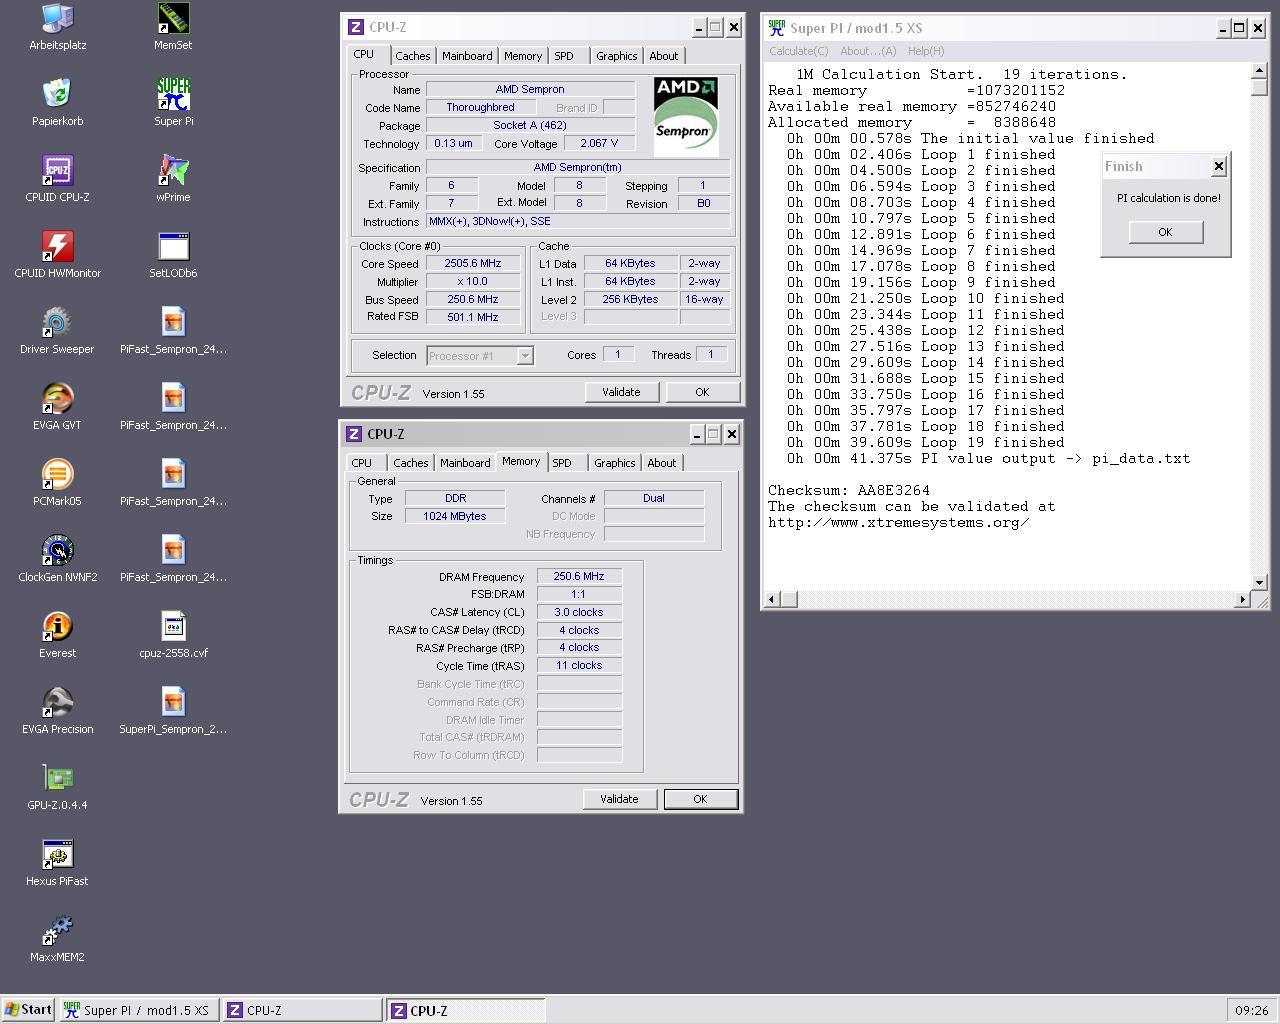Select the wPrime desktop icon
Screen dimensions: 1280x1024
pyautogui.click(x=173, y=179)
